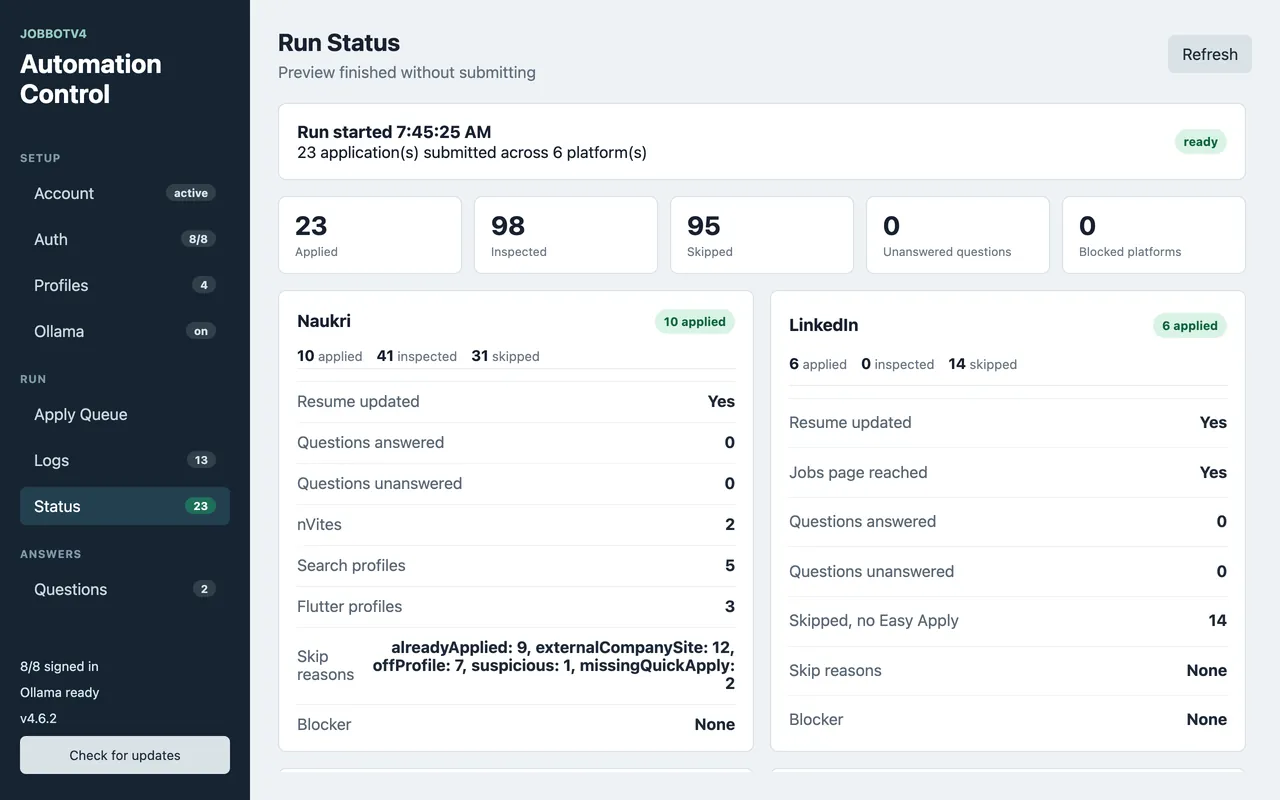Click the '14 skipped' LinkedIn stat
The height and width of the screenshot is (800, 1280).
click(983, 364)
